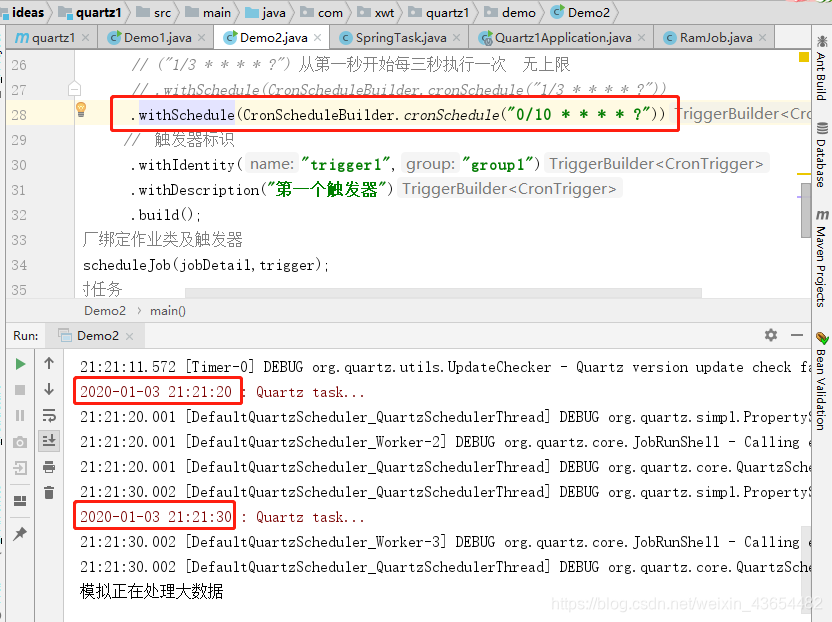Close the Demo2 run tab
The width and height of the screenshot is (832, 622).
pyautogui.click(x=129, y=336)
